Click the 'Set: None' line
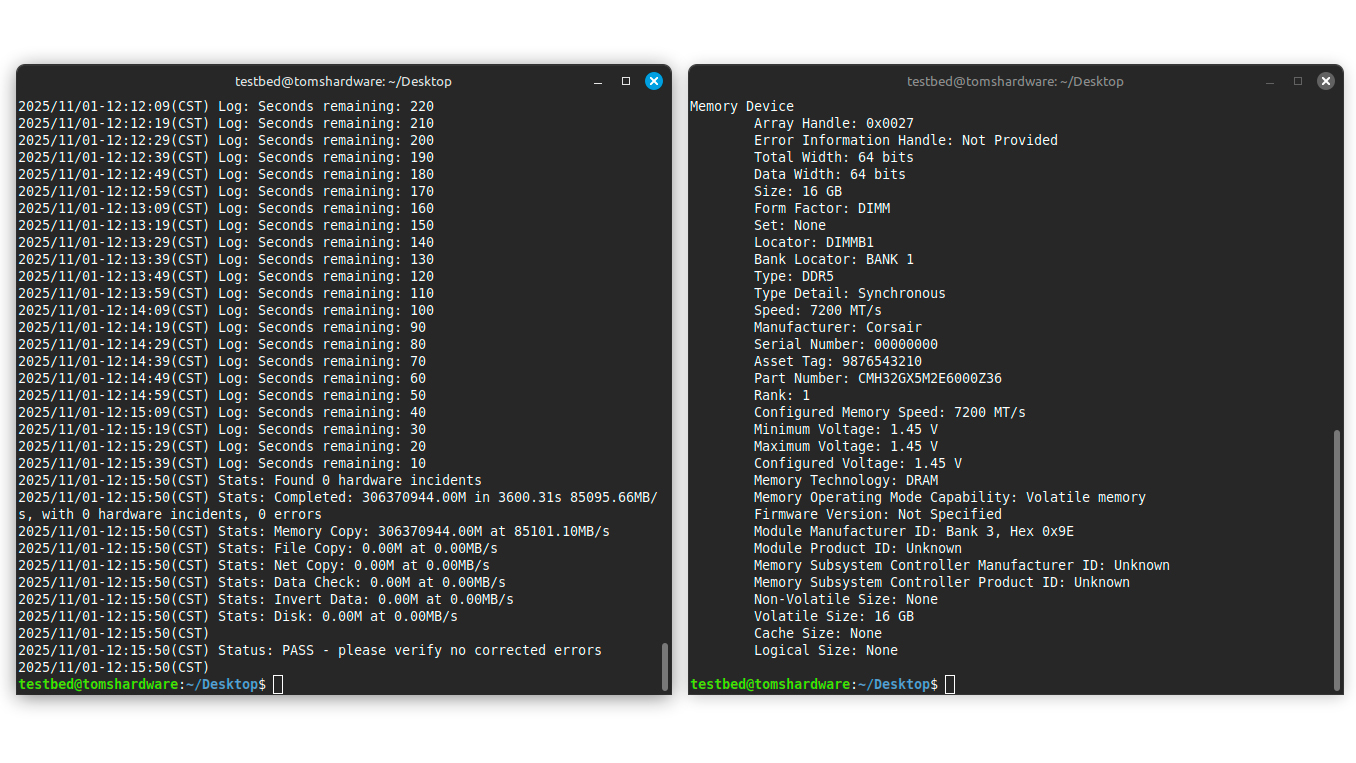Image resolution: width=1356 pixels, height=763 pixels. [790, 225]
